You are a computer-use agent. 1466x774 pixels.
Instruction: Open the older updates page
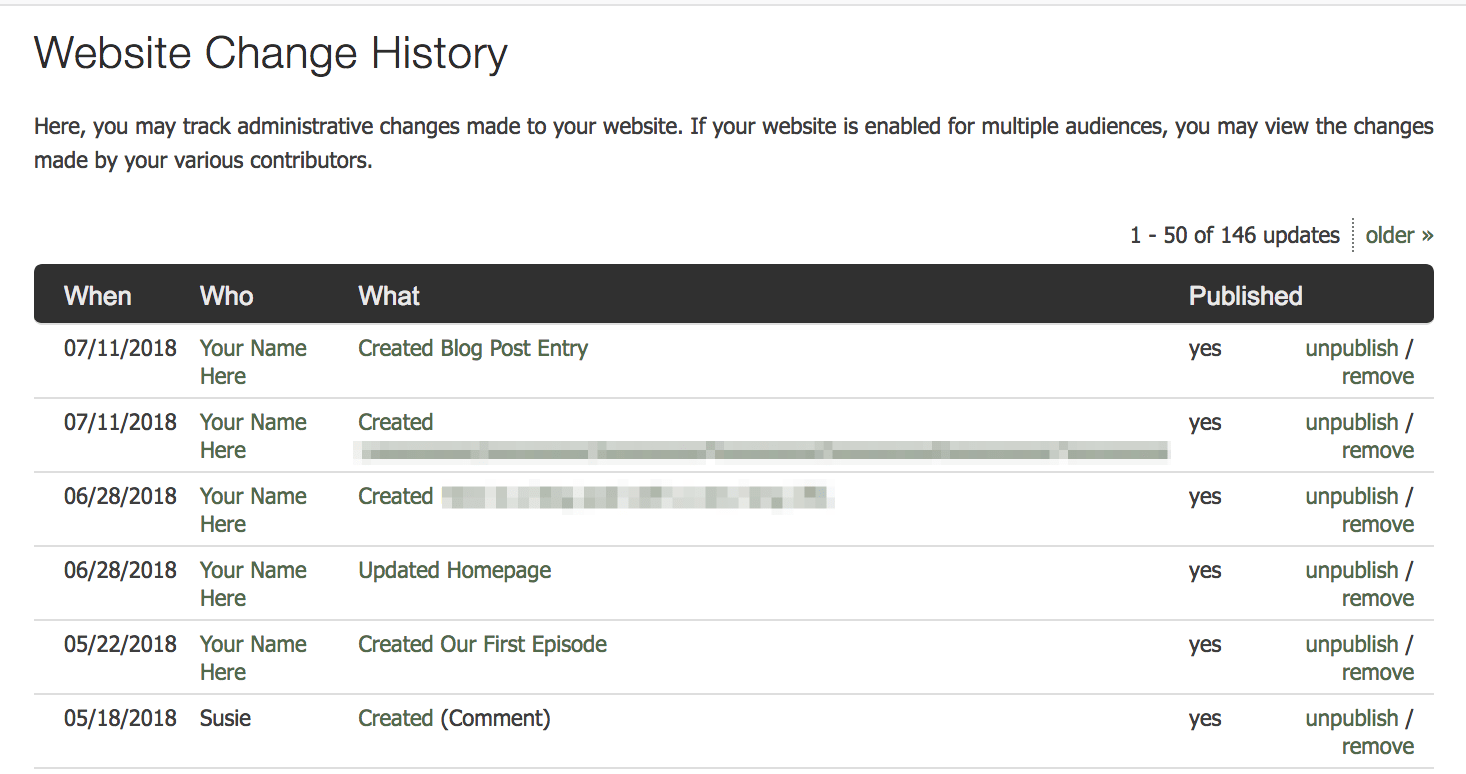tap(1398, 234)
